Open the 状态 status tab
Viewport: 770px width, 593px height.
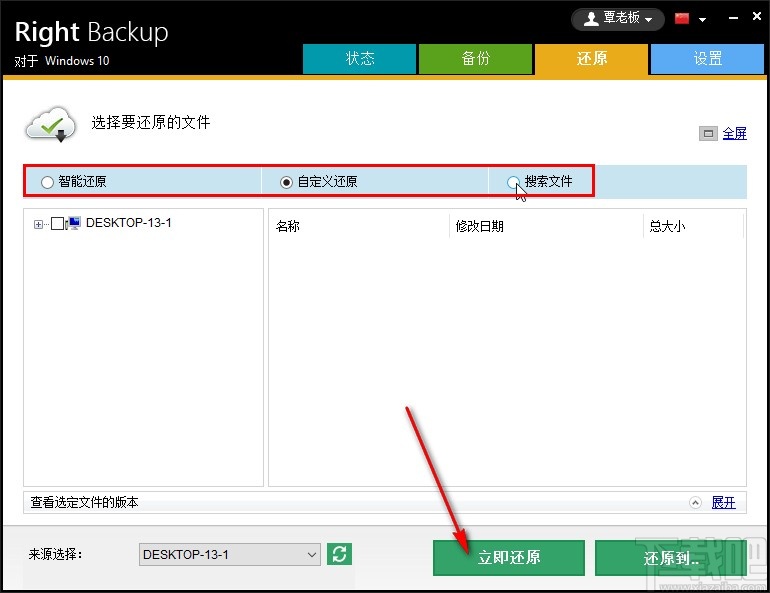[359, 59]
